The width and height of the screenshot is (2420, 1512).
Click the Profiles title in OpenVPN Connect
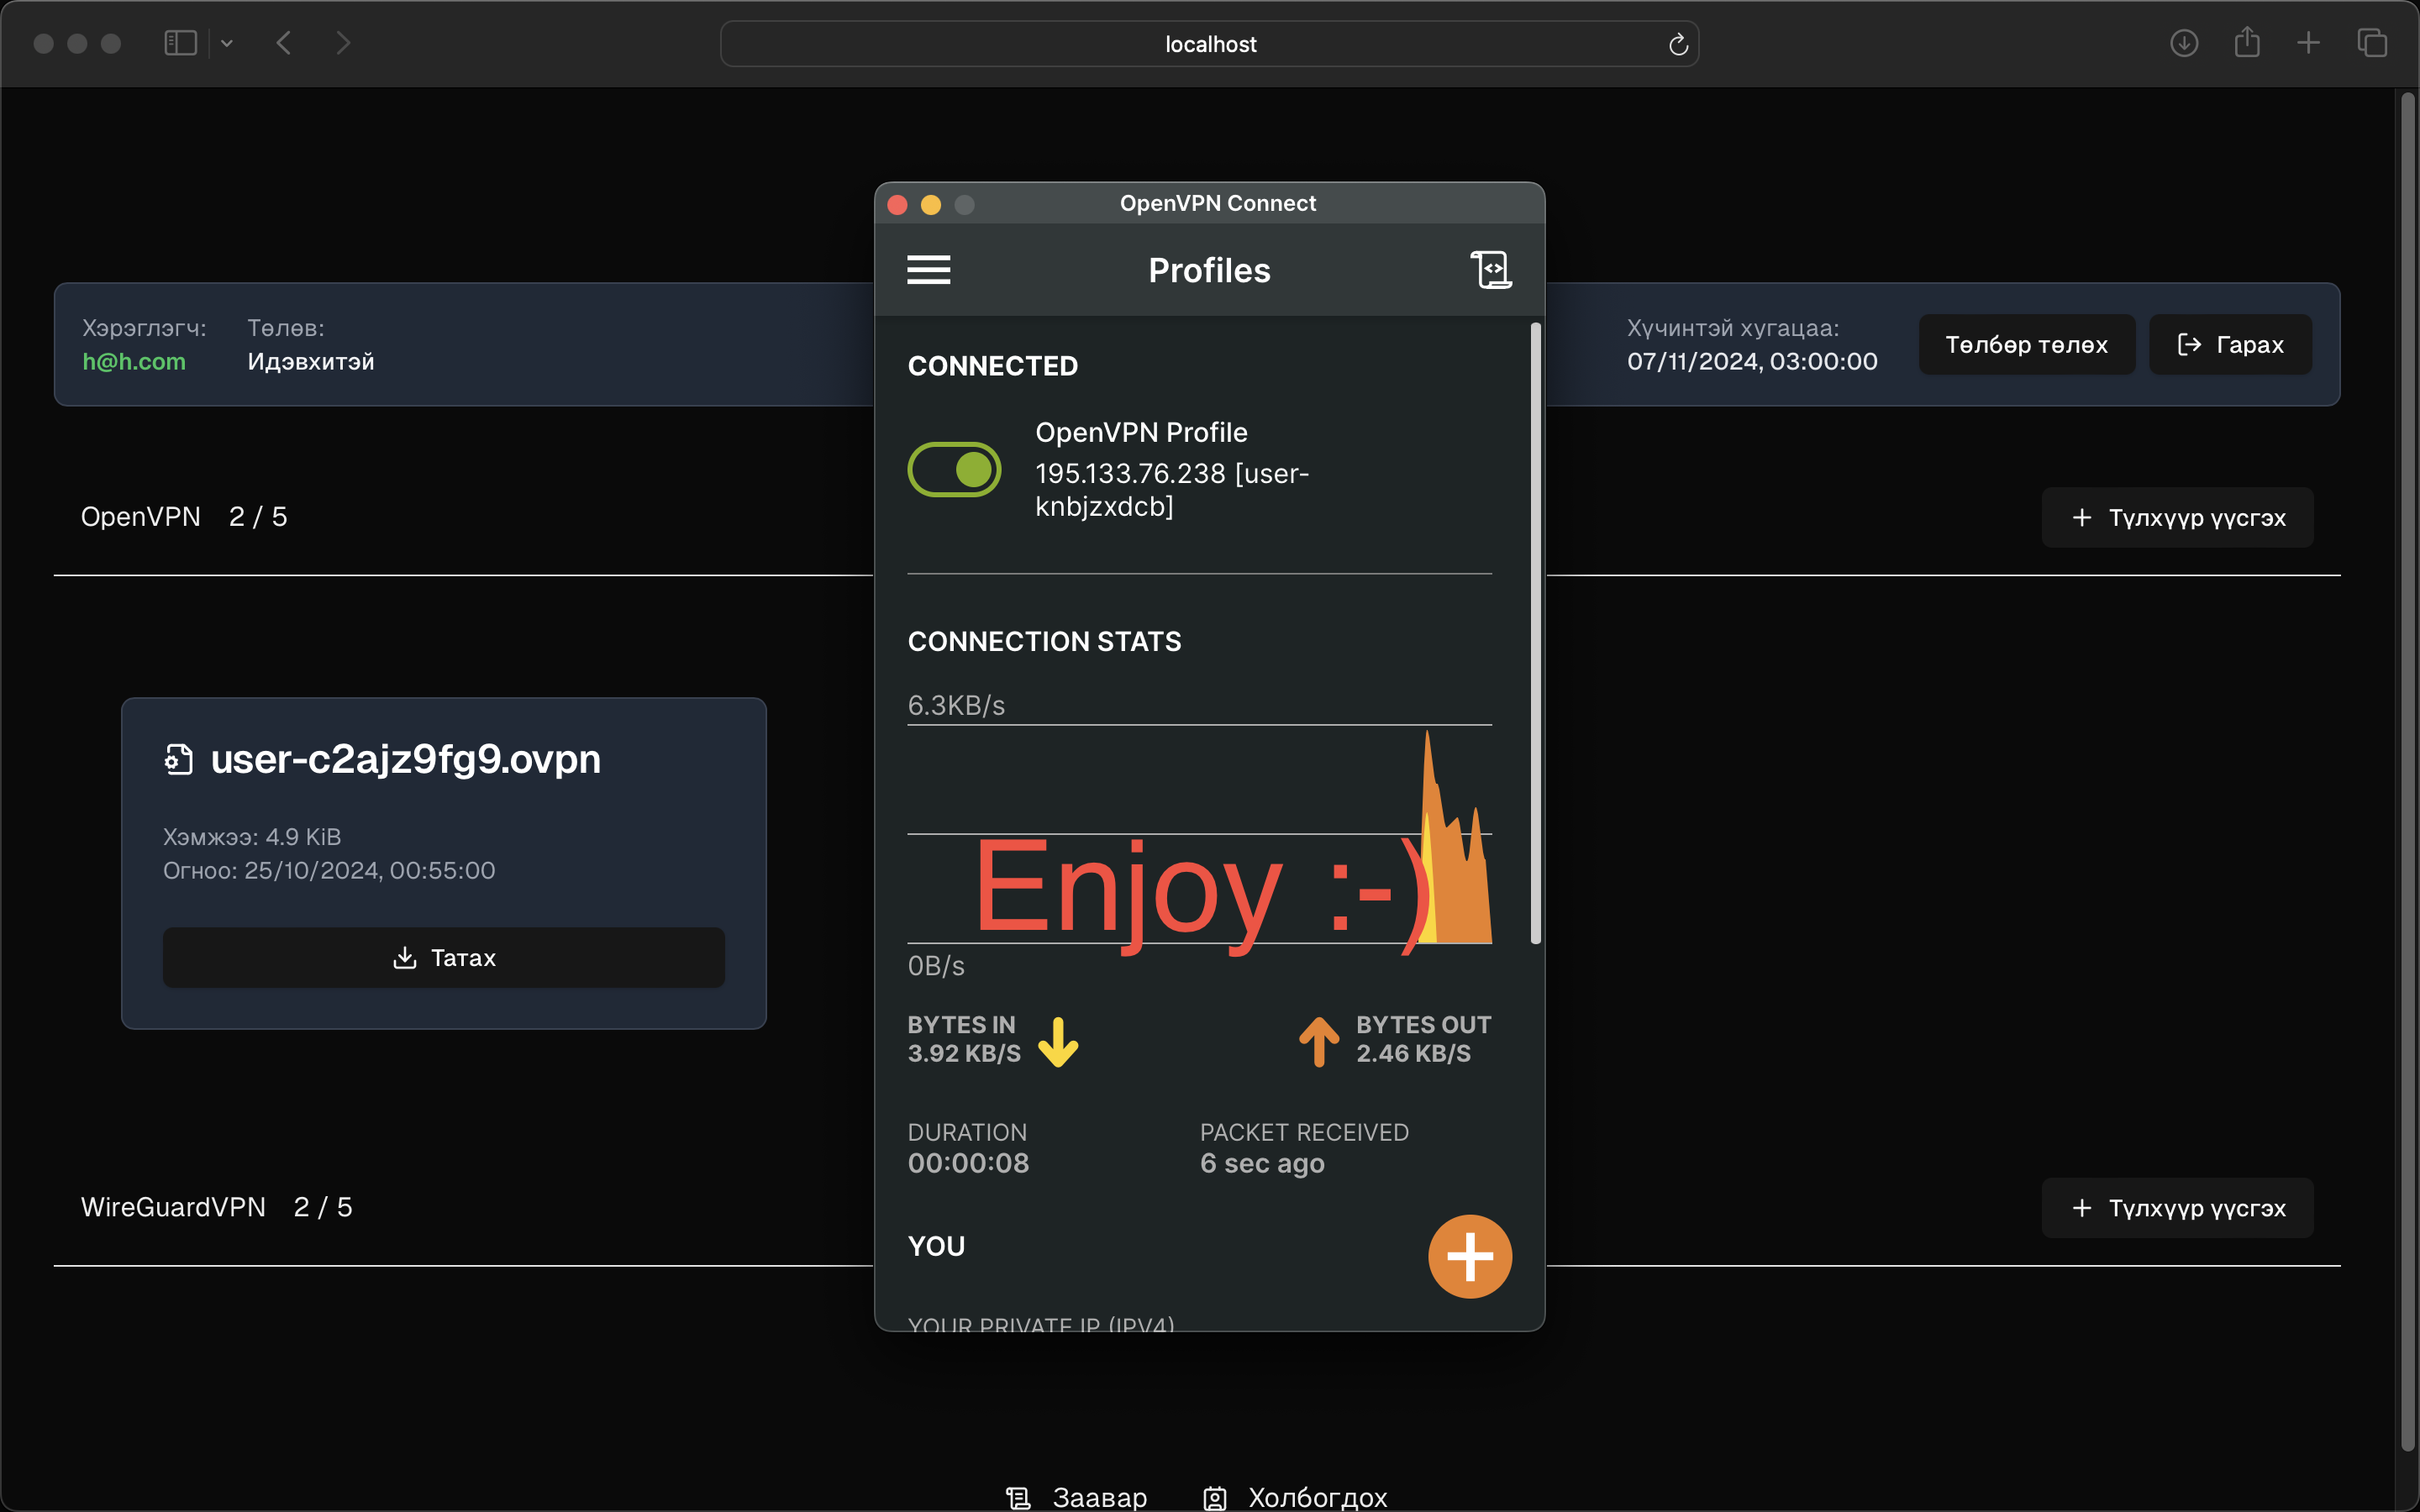coord(1209,270)
